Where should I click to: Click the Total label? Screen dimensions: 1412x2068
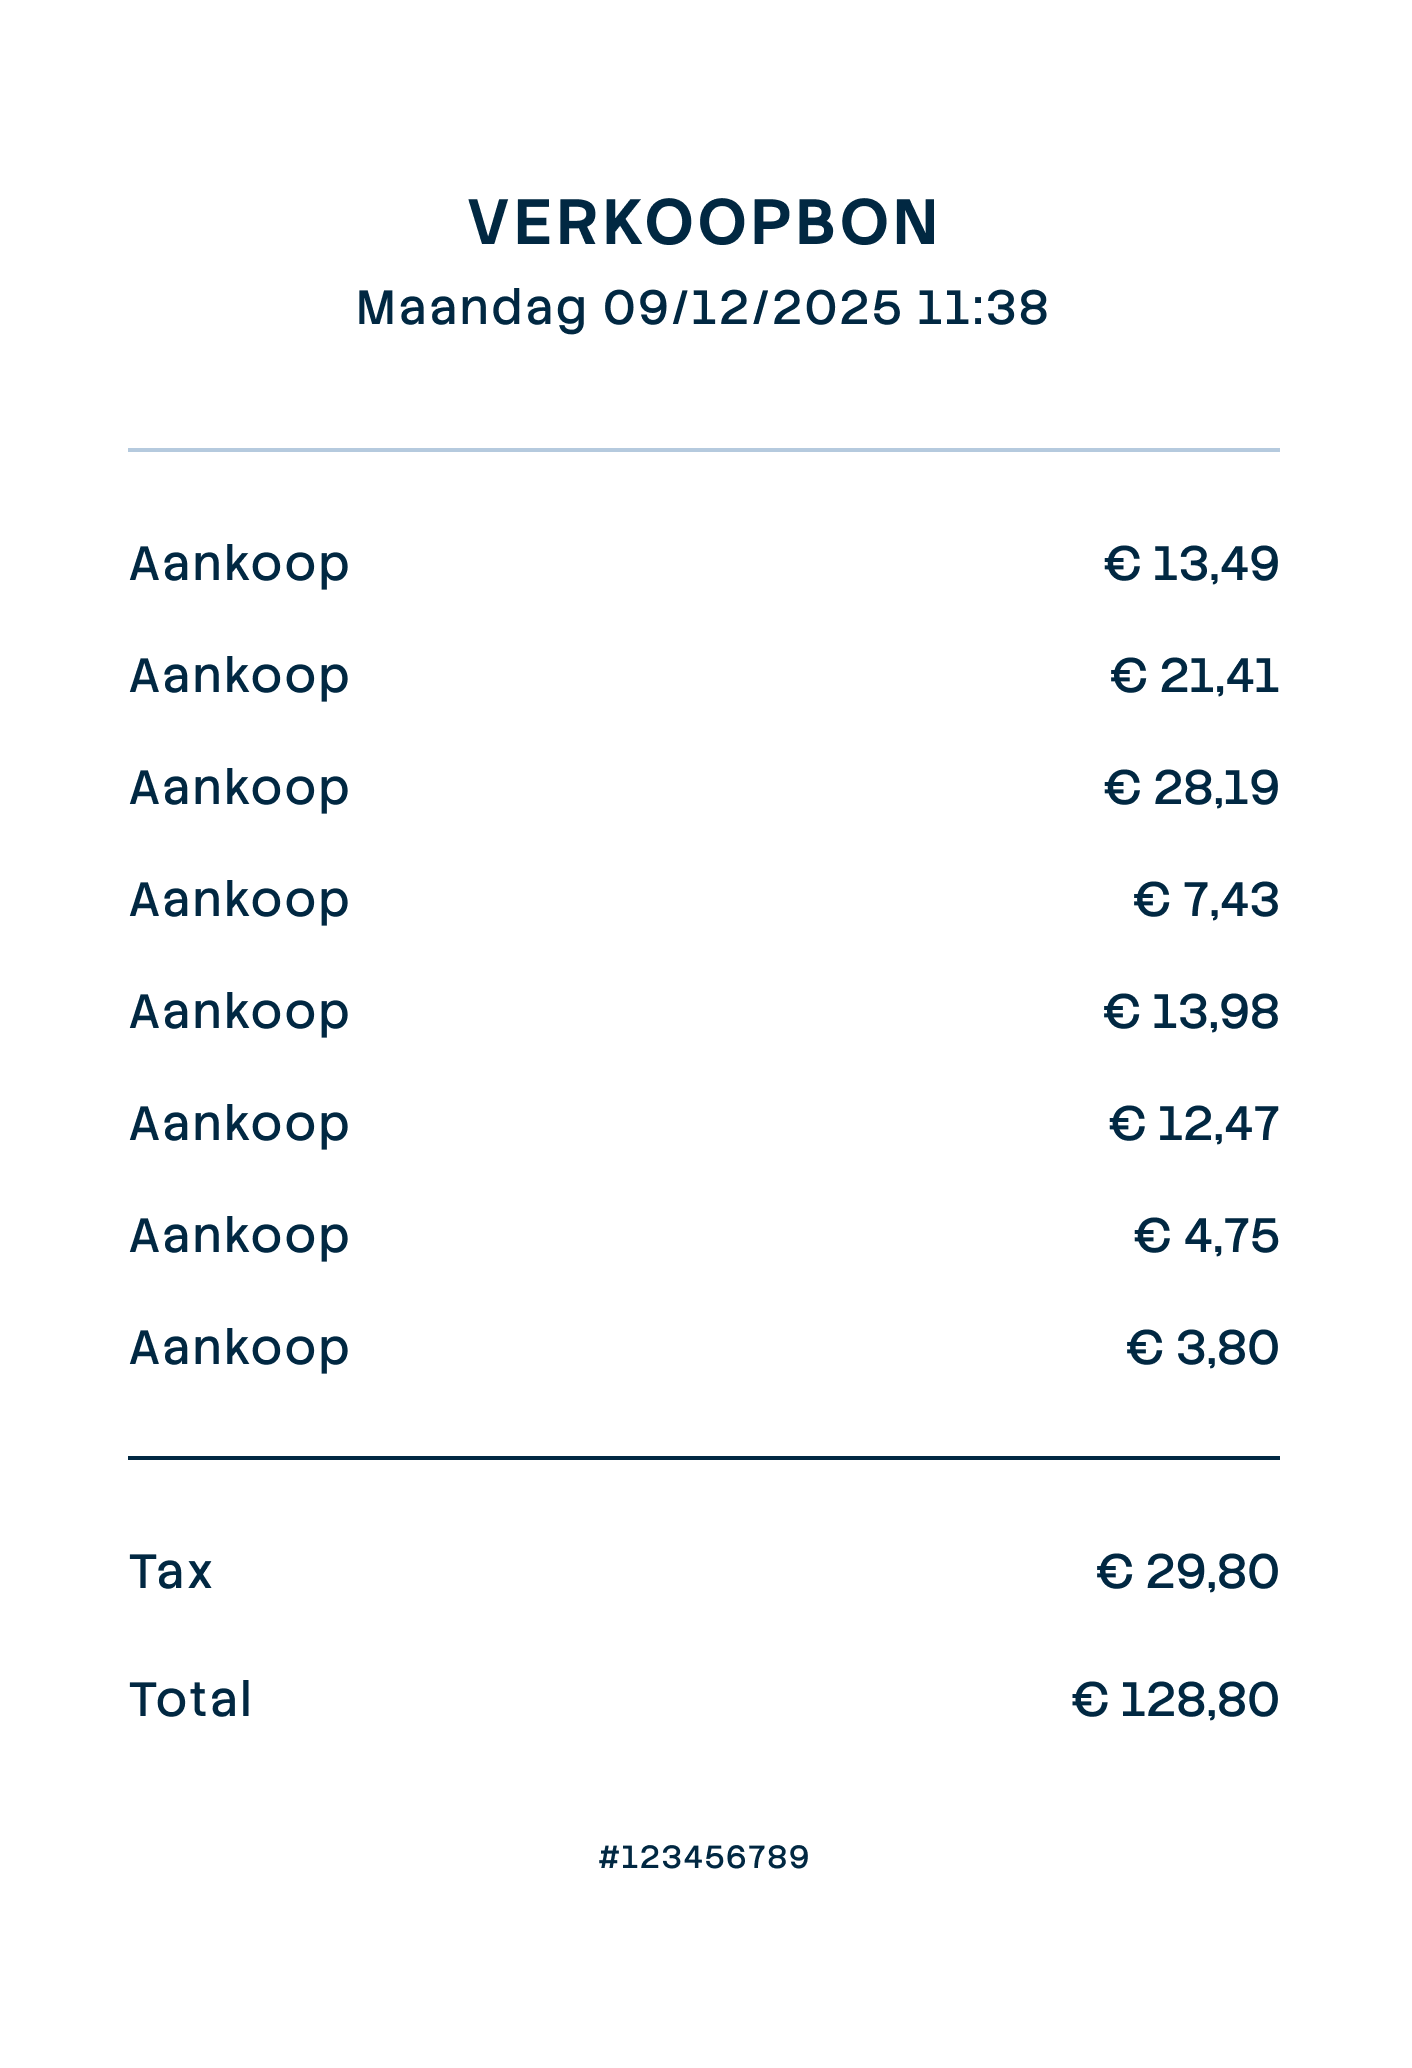pyautogui.click(x=190, y=1700)
